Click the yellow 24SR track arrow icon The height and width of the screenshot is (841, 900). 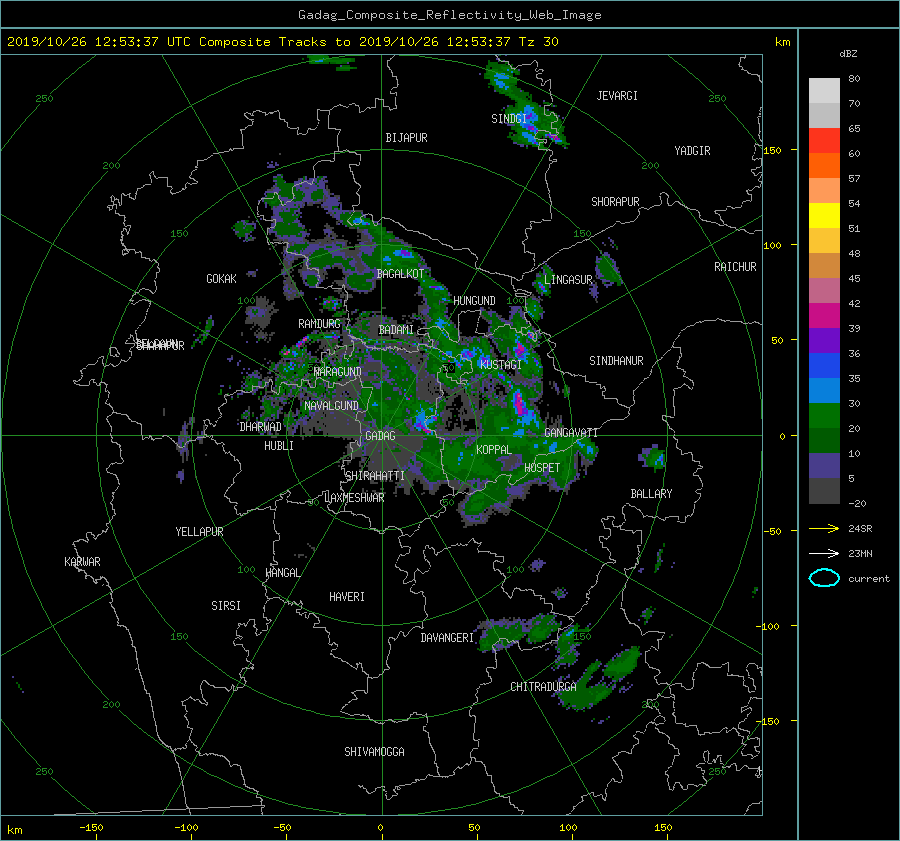click(x=824, y=528)
